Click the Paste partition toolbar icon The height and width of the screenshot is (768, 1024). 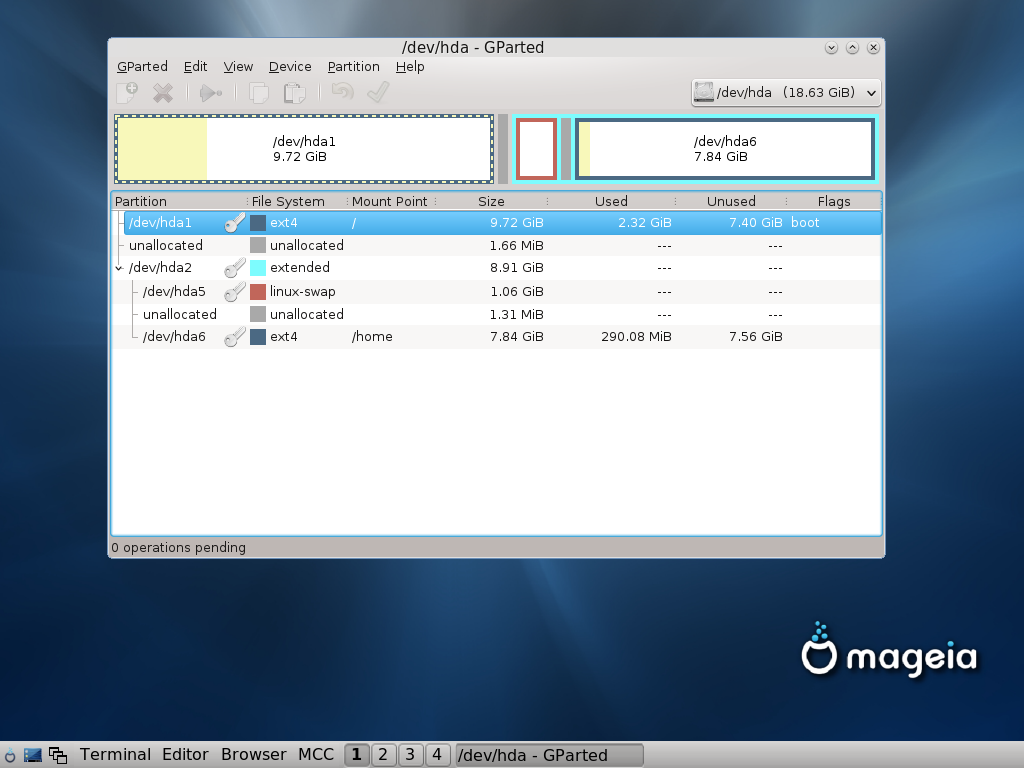point(295,93)
